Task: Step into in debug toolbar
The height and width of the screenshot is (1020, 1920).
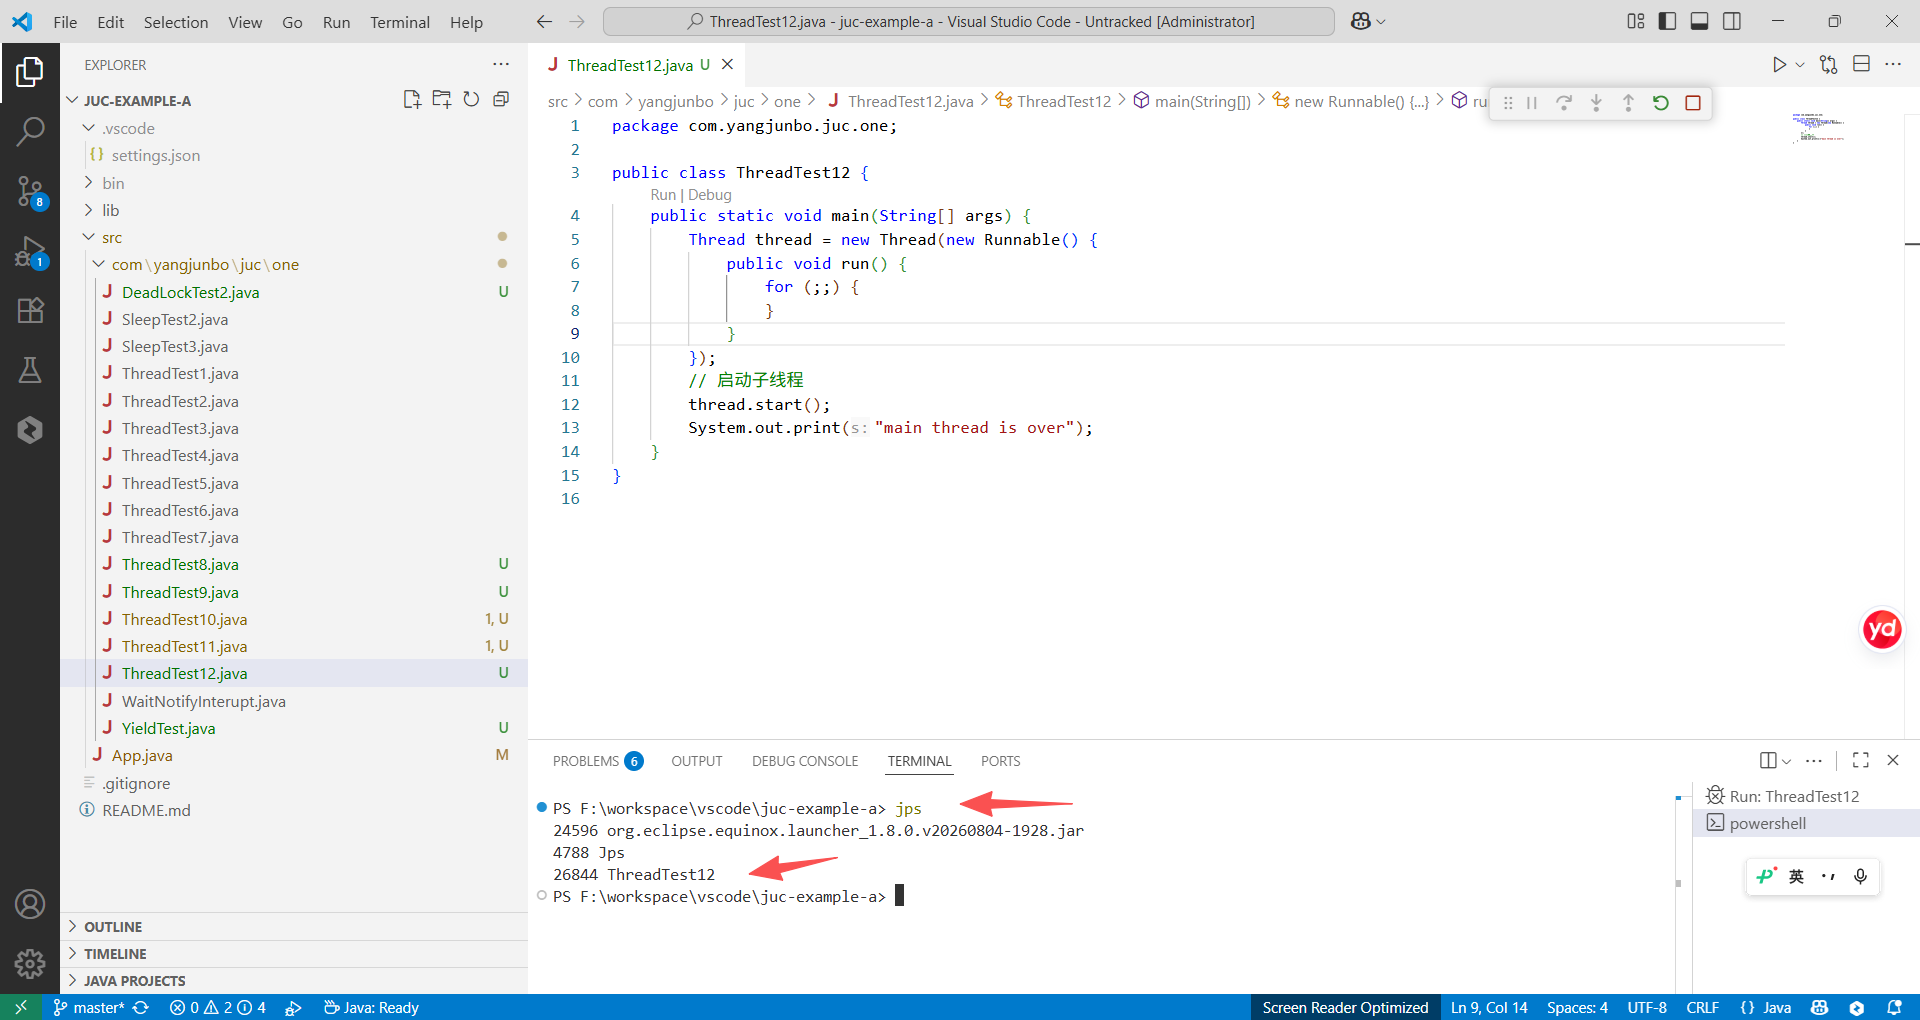Action: click(x=1596, y=103)
